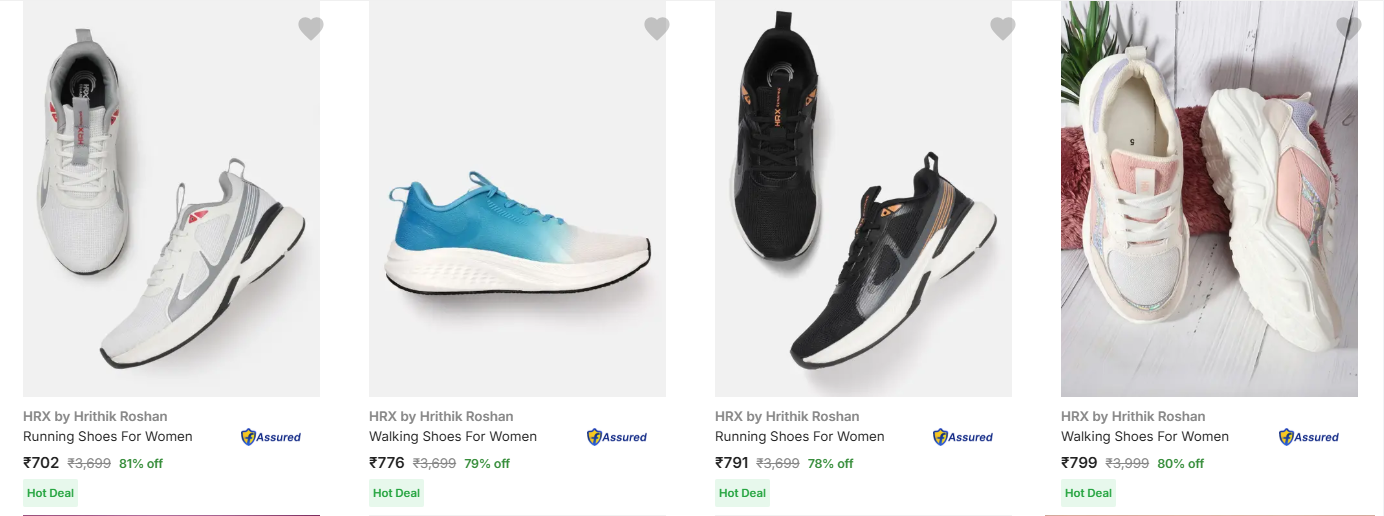Click HRX brand name above ₹791 shoes
The height and width of the screenshot is (516, 1384).
pyautogui.click(x=787, y=416)
